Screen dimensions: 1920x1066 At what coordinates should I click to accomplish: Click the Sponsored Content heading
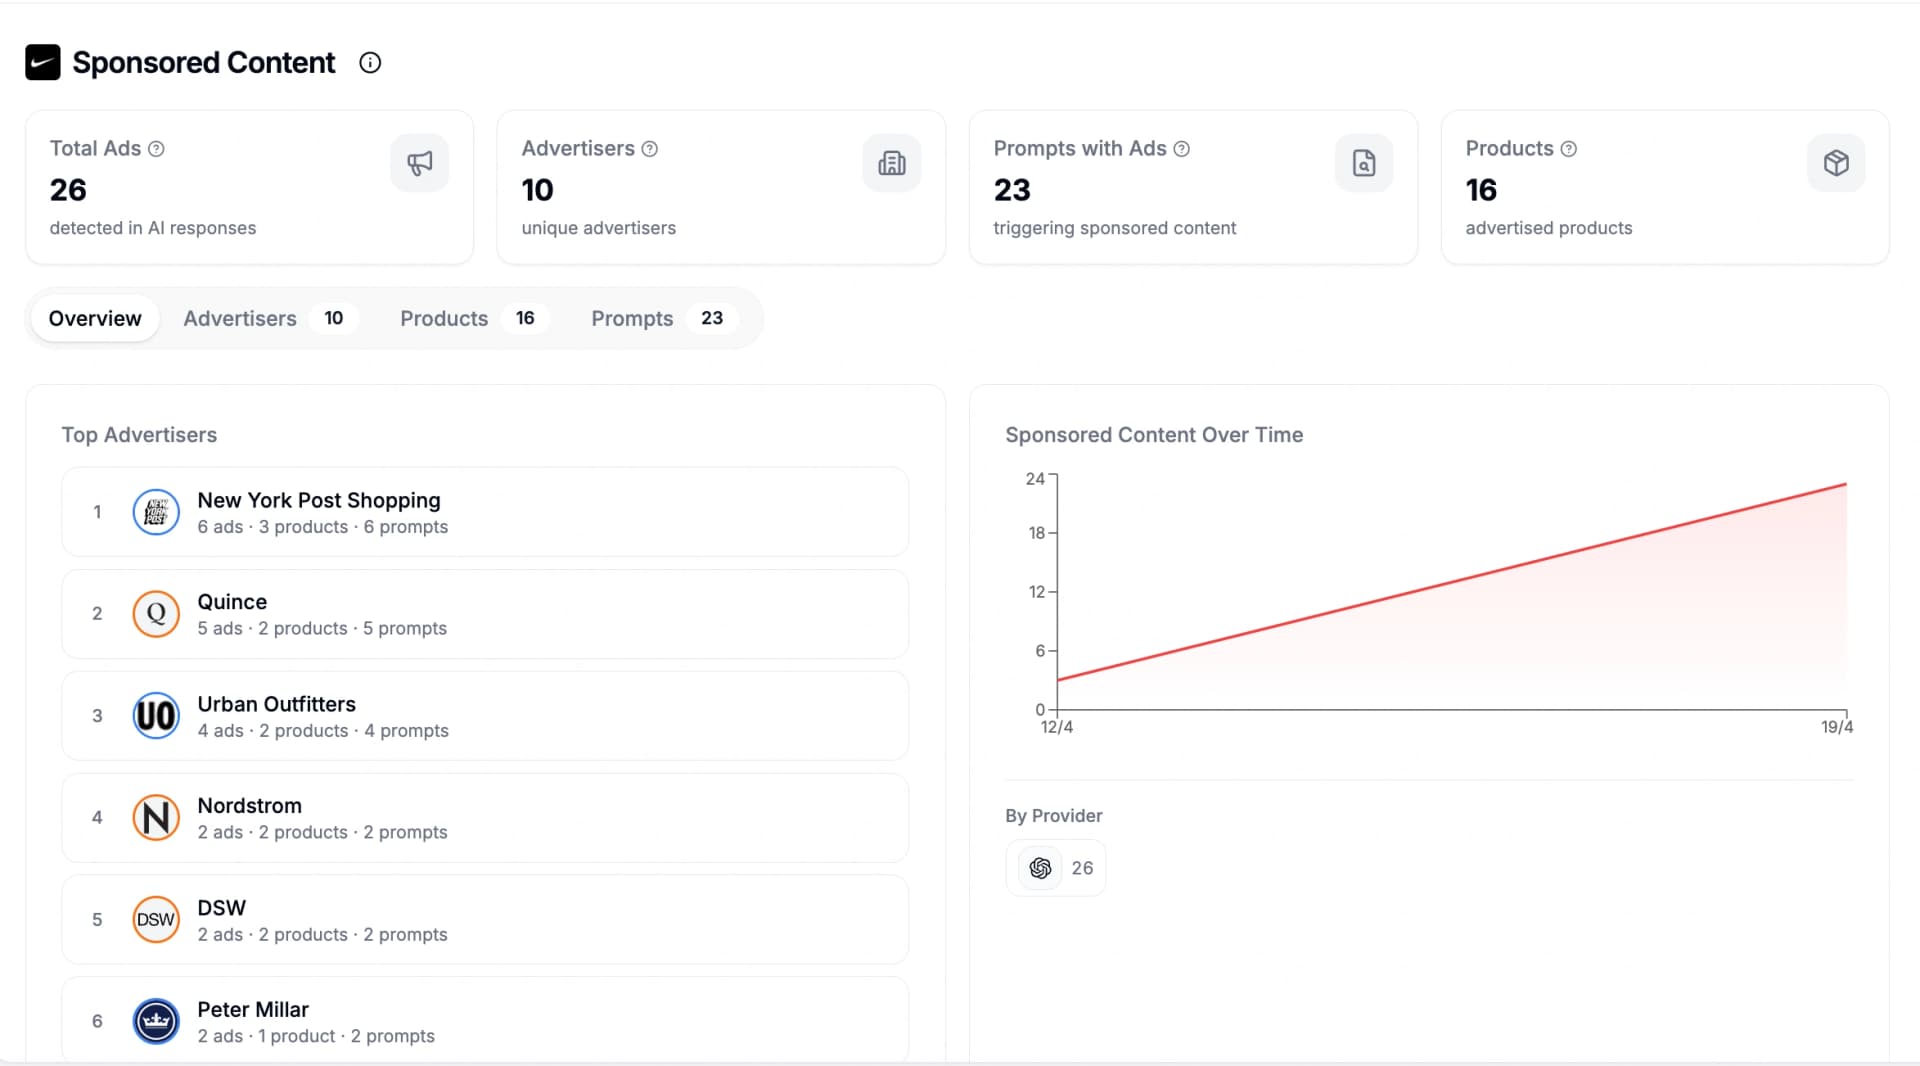pos(203,63)
